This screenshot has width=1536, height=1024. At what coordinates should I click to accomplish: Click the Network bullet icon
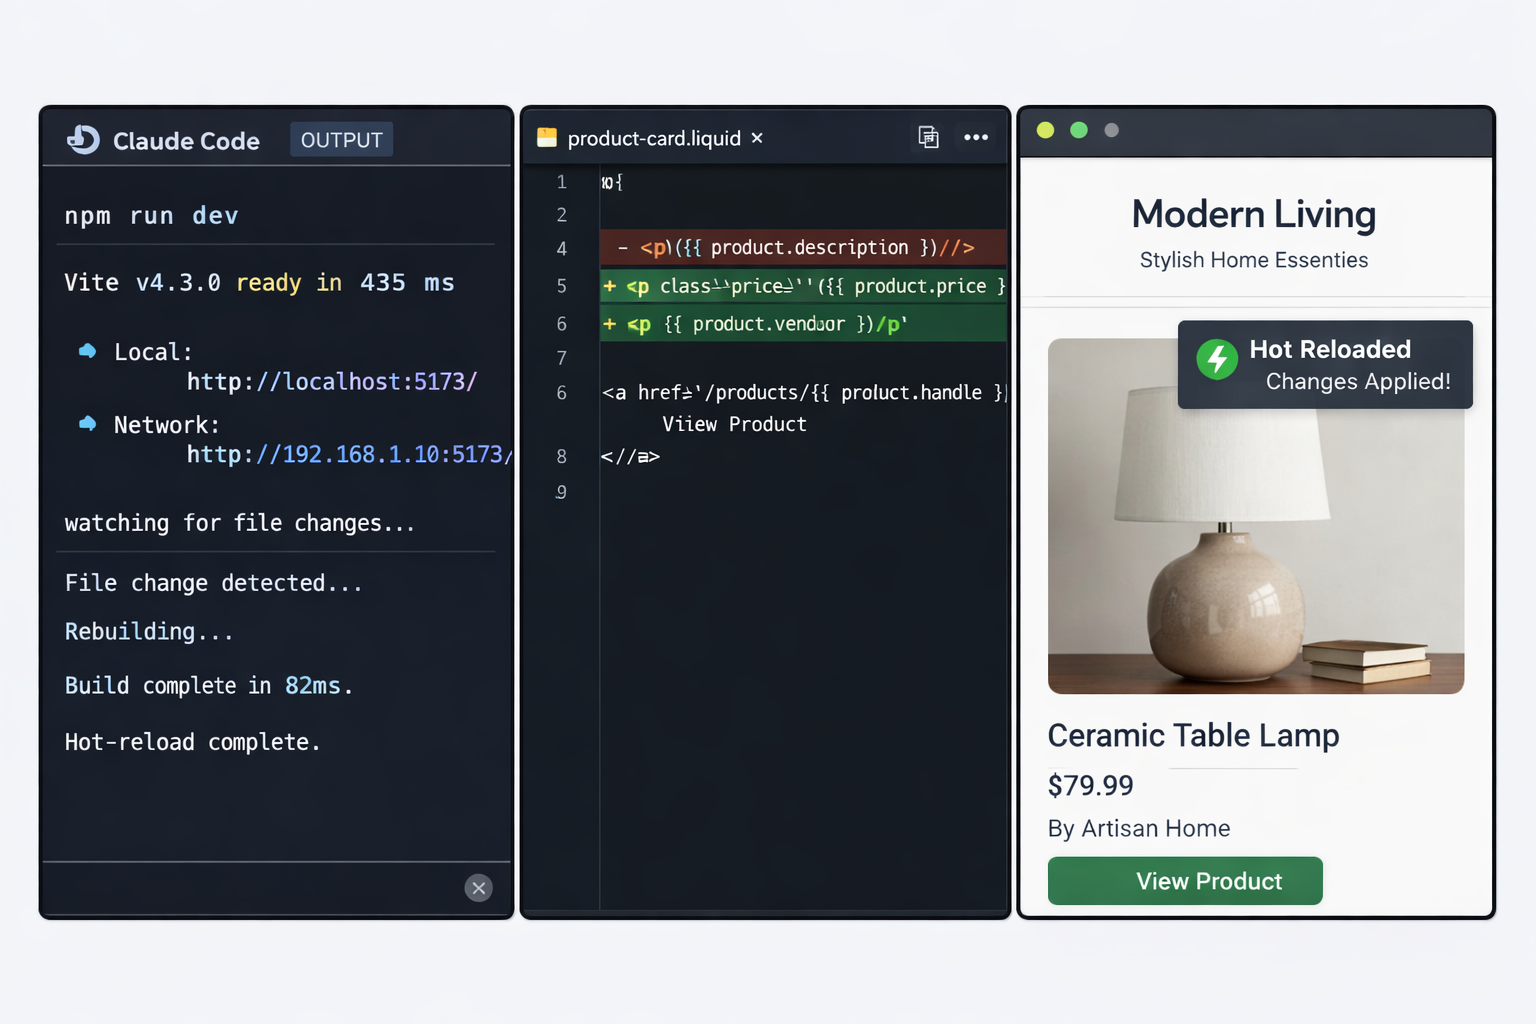point(88,424)
